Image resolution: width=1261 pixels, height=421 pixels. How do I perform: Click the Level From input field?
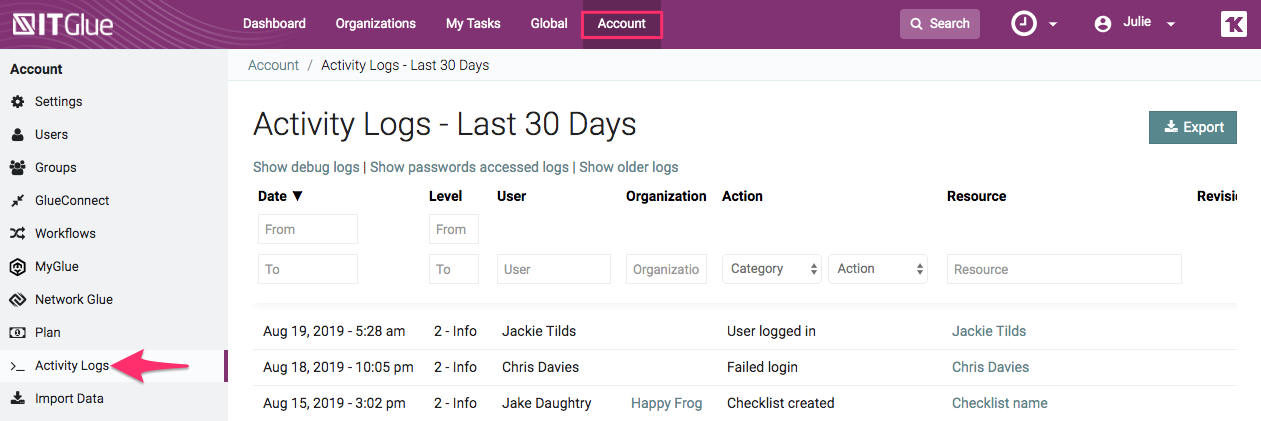pos(454,229)
